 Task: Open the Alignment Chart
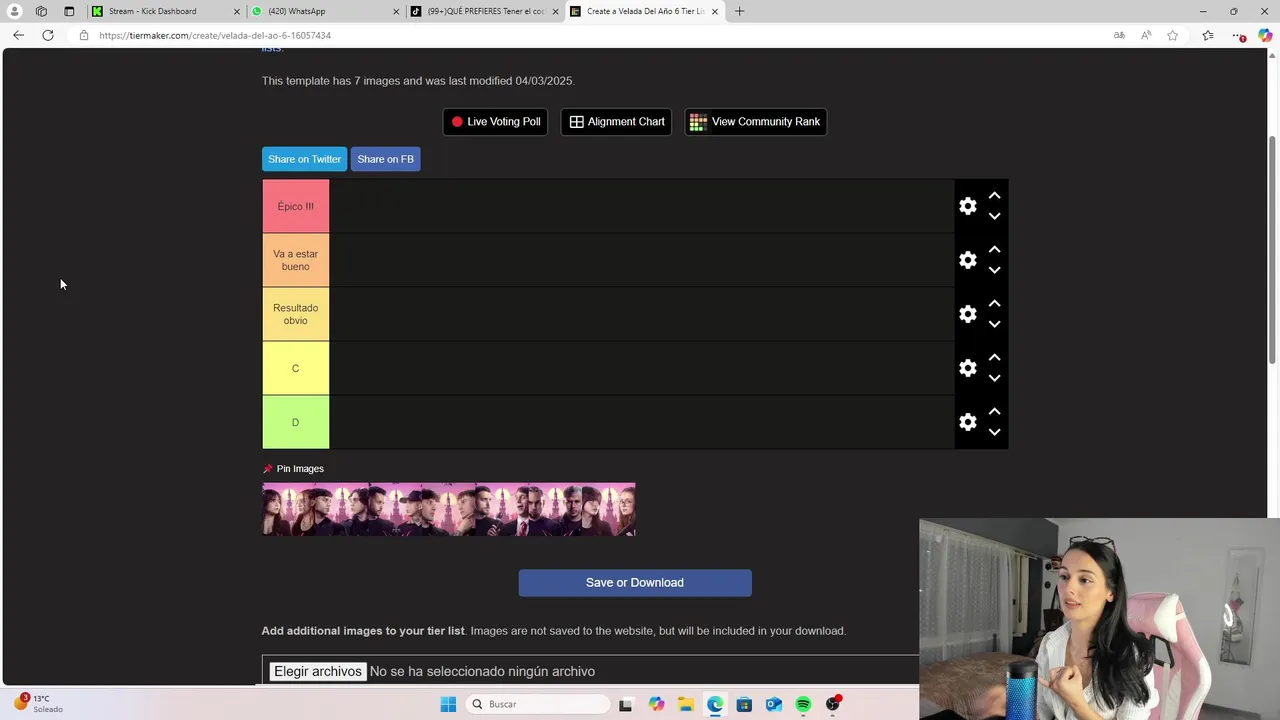(x=616, y=122)
